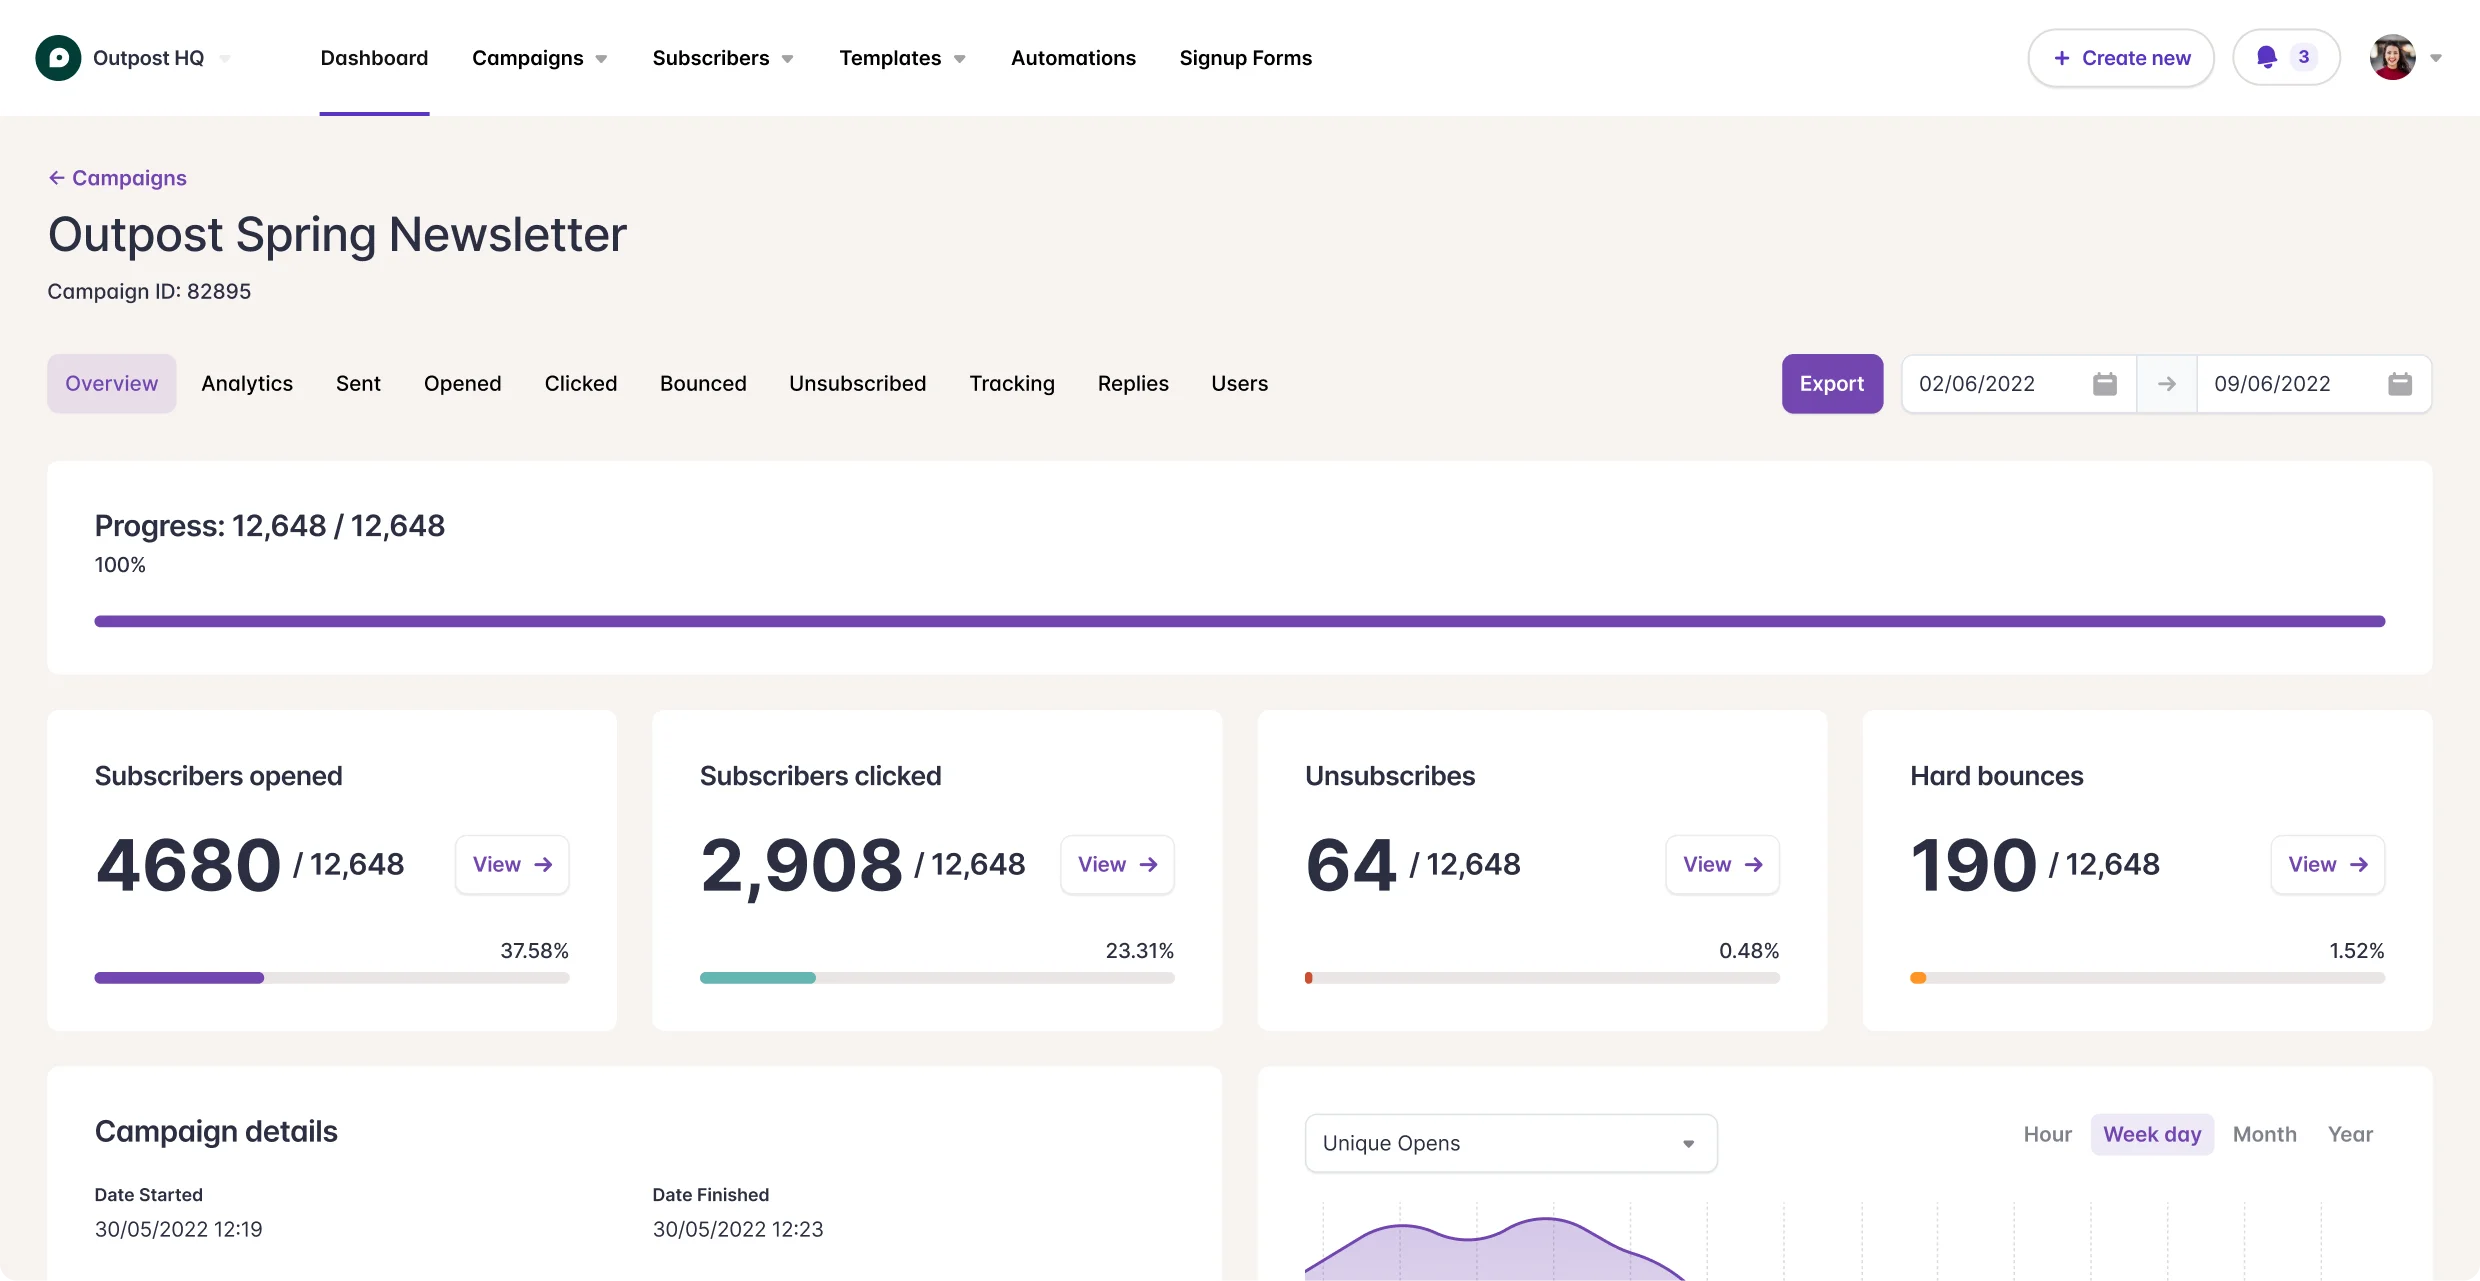Go to the Dashboard nav item

coord(374,58)
